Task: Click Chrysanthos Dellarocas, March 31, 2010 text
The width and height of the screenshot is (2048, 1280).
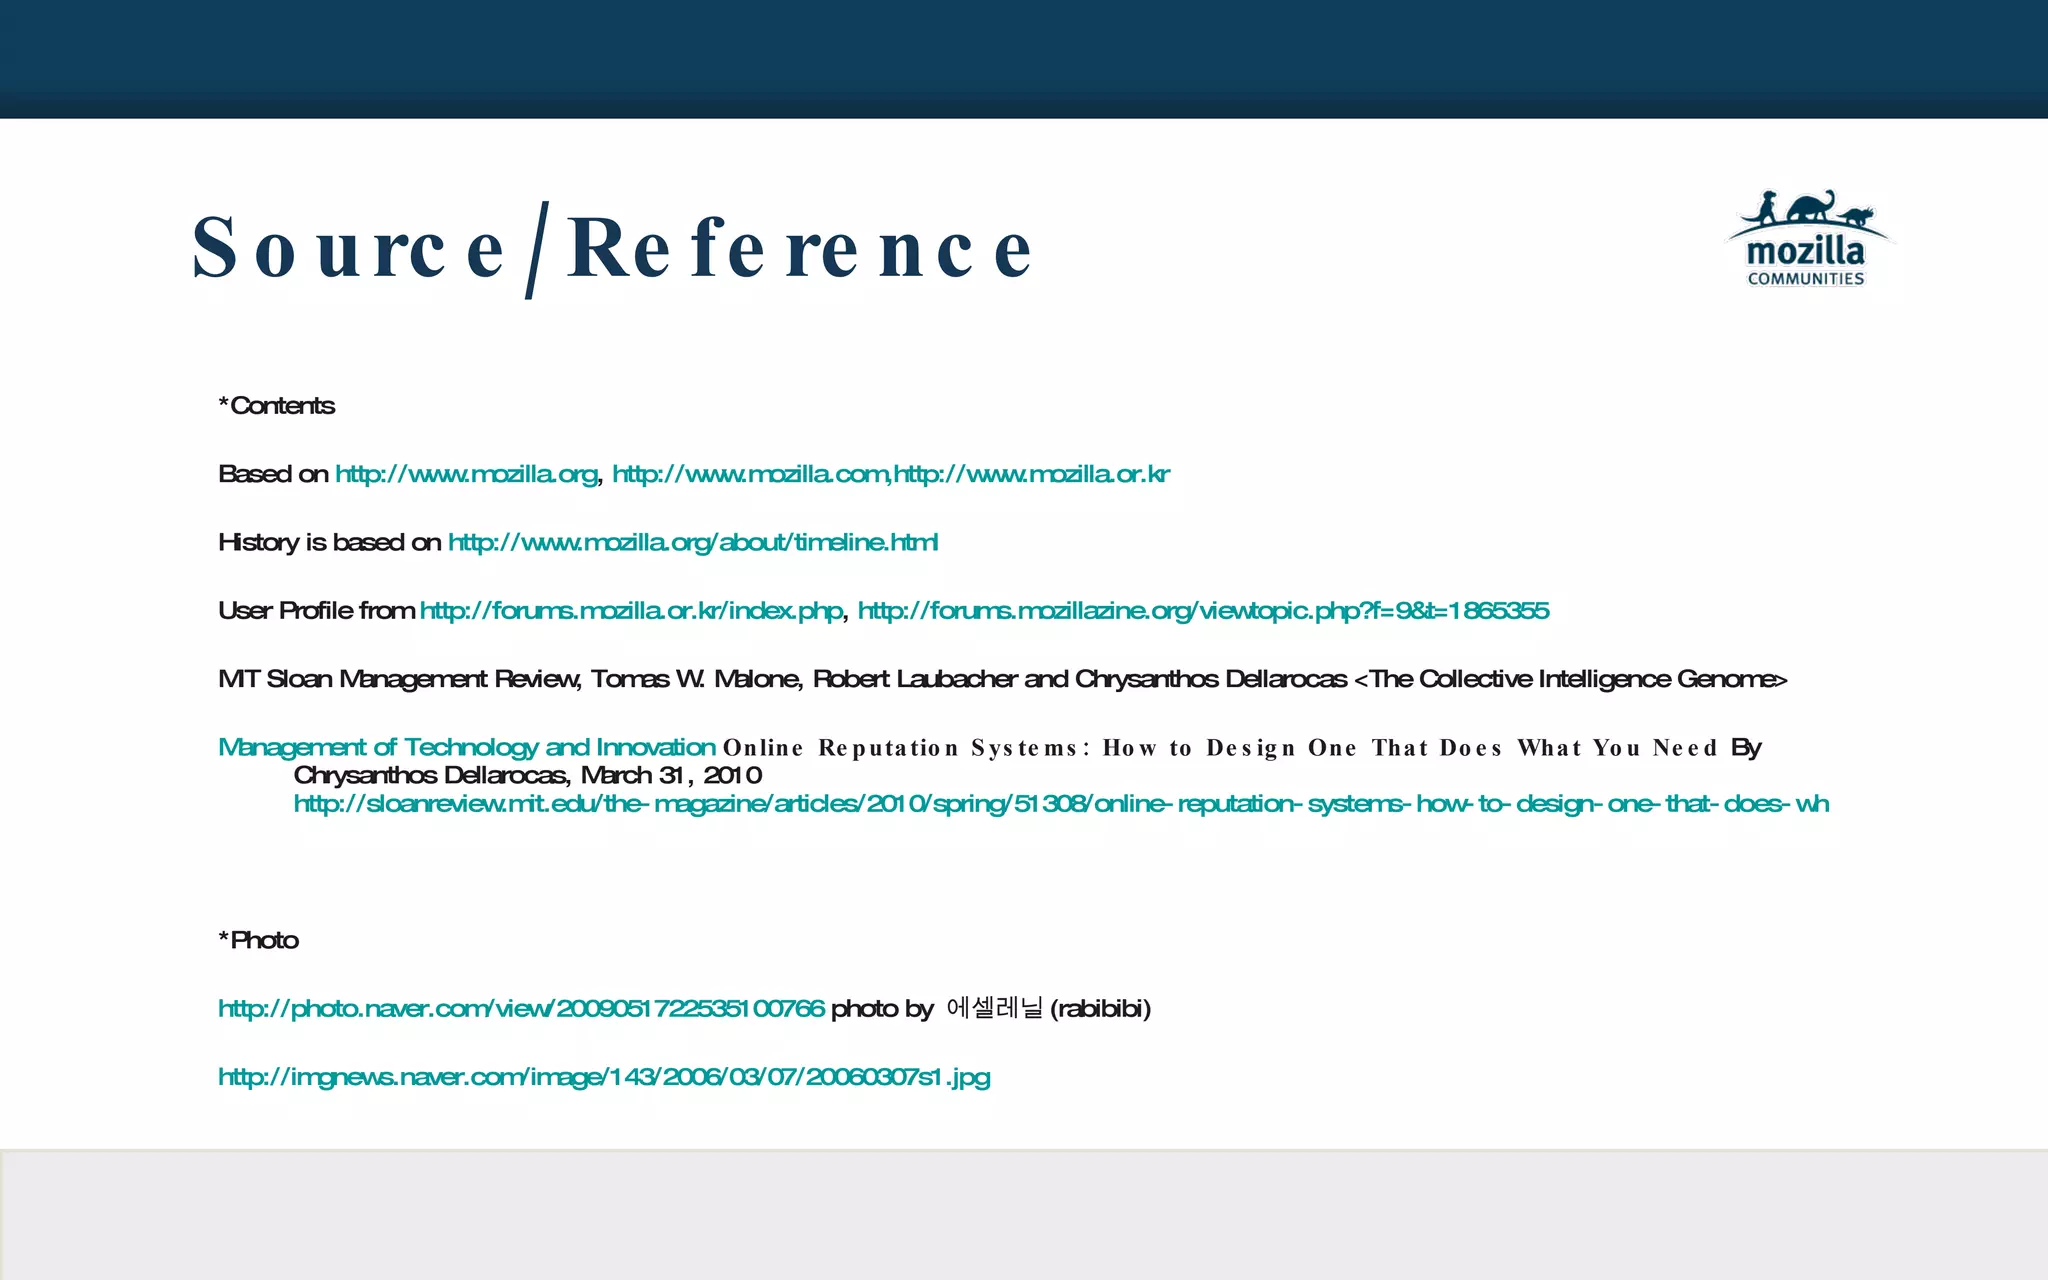Action: point(527,776)
